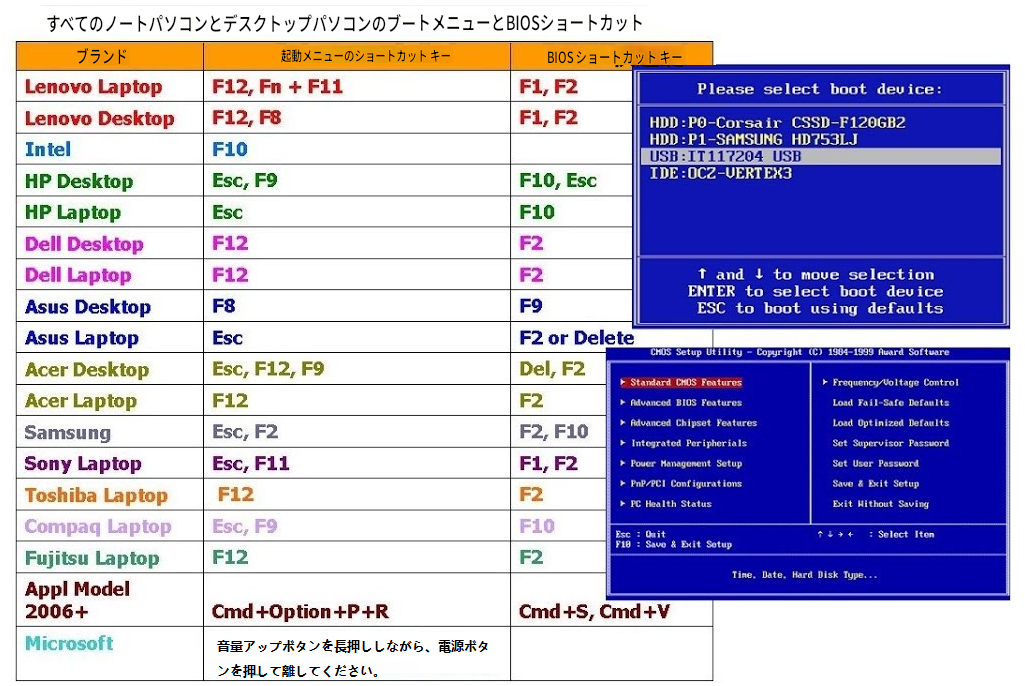Screen dimensions: 1025x686
Task: Click the 'Please select boot device:' heading
Action: (820, 89)
